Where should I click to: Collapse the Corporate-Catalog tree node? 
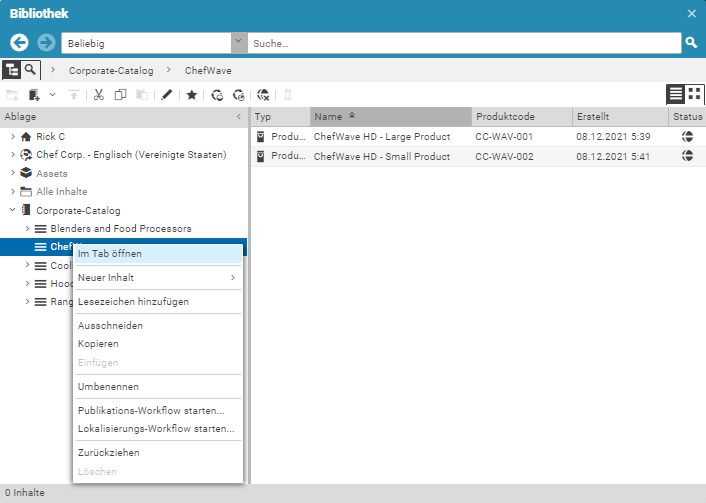coord(12,211)
